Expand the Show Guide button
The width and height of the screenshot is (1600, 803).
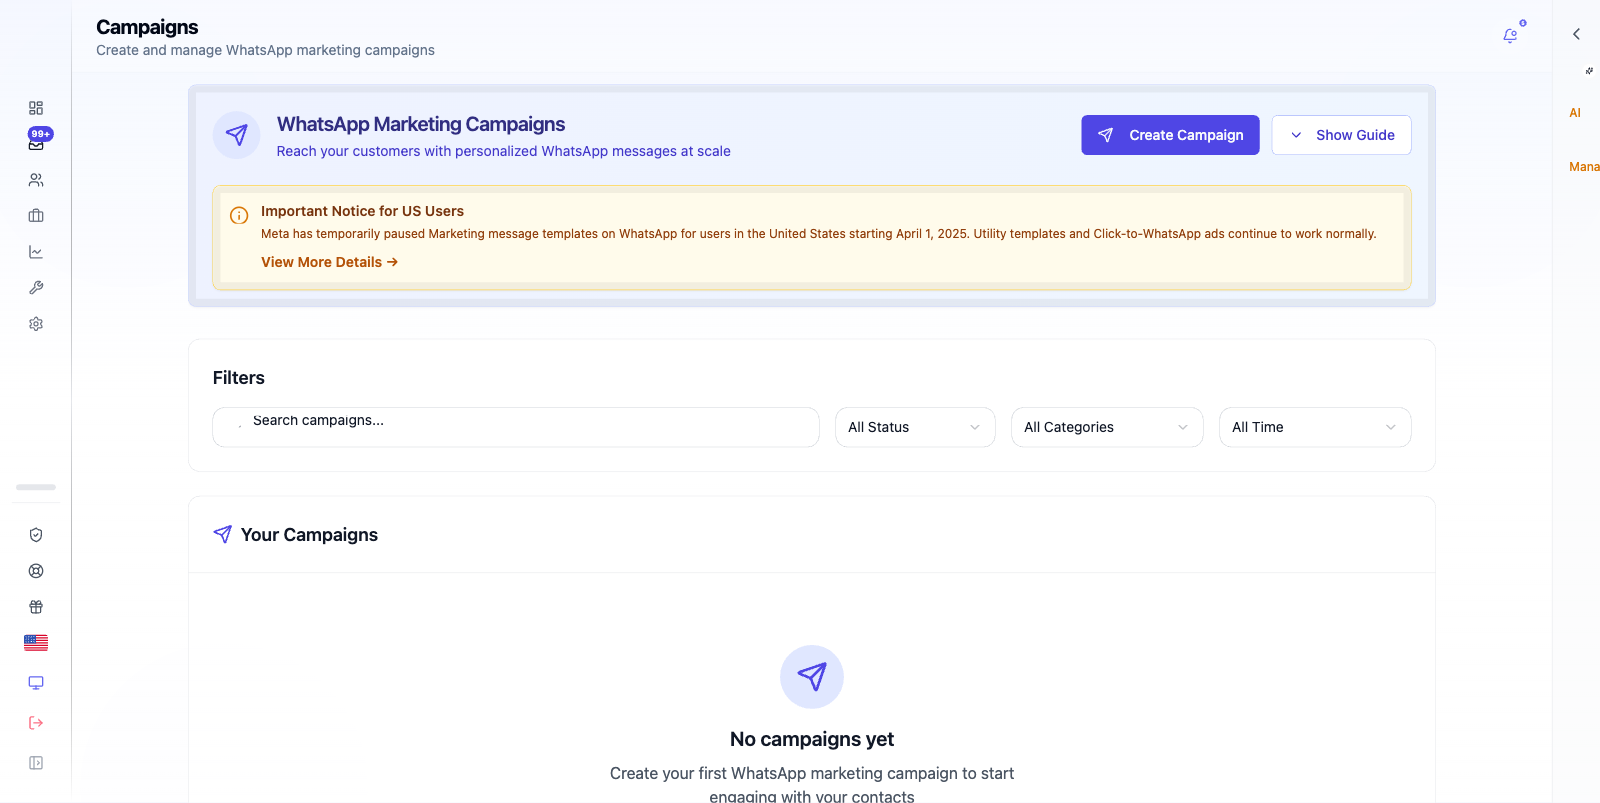click(1341, 135)
